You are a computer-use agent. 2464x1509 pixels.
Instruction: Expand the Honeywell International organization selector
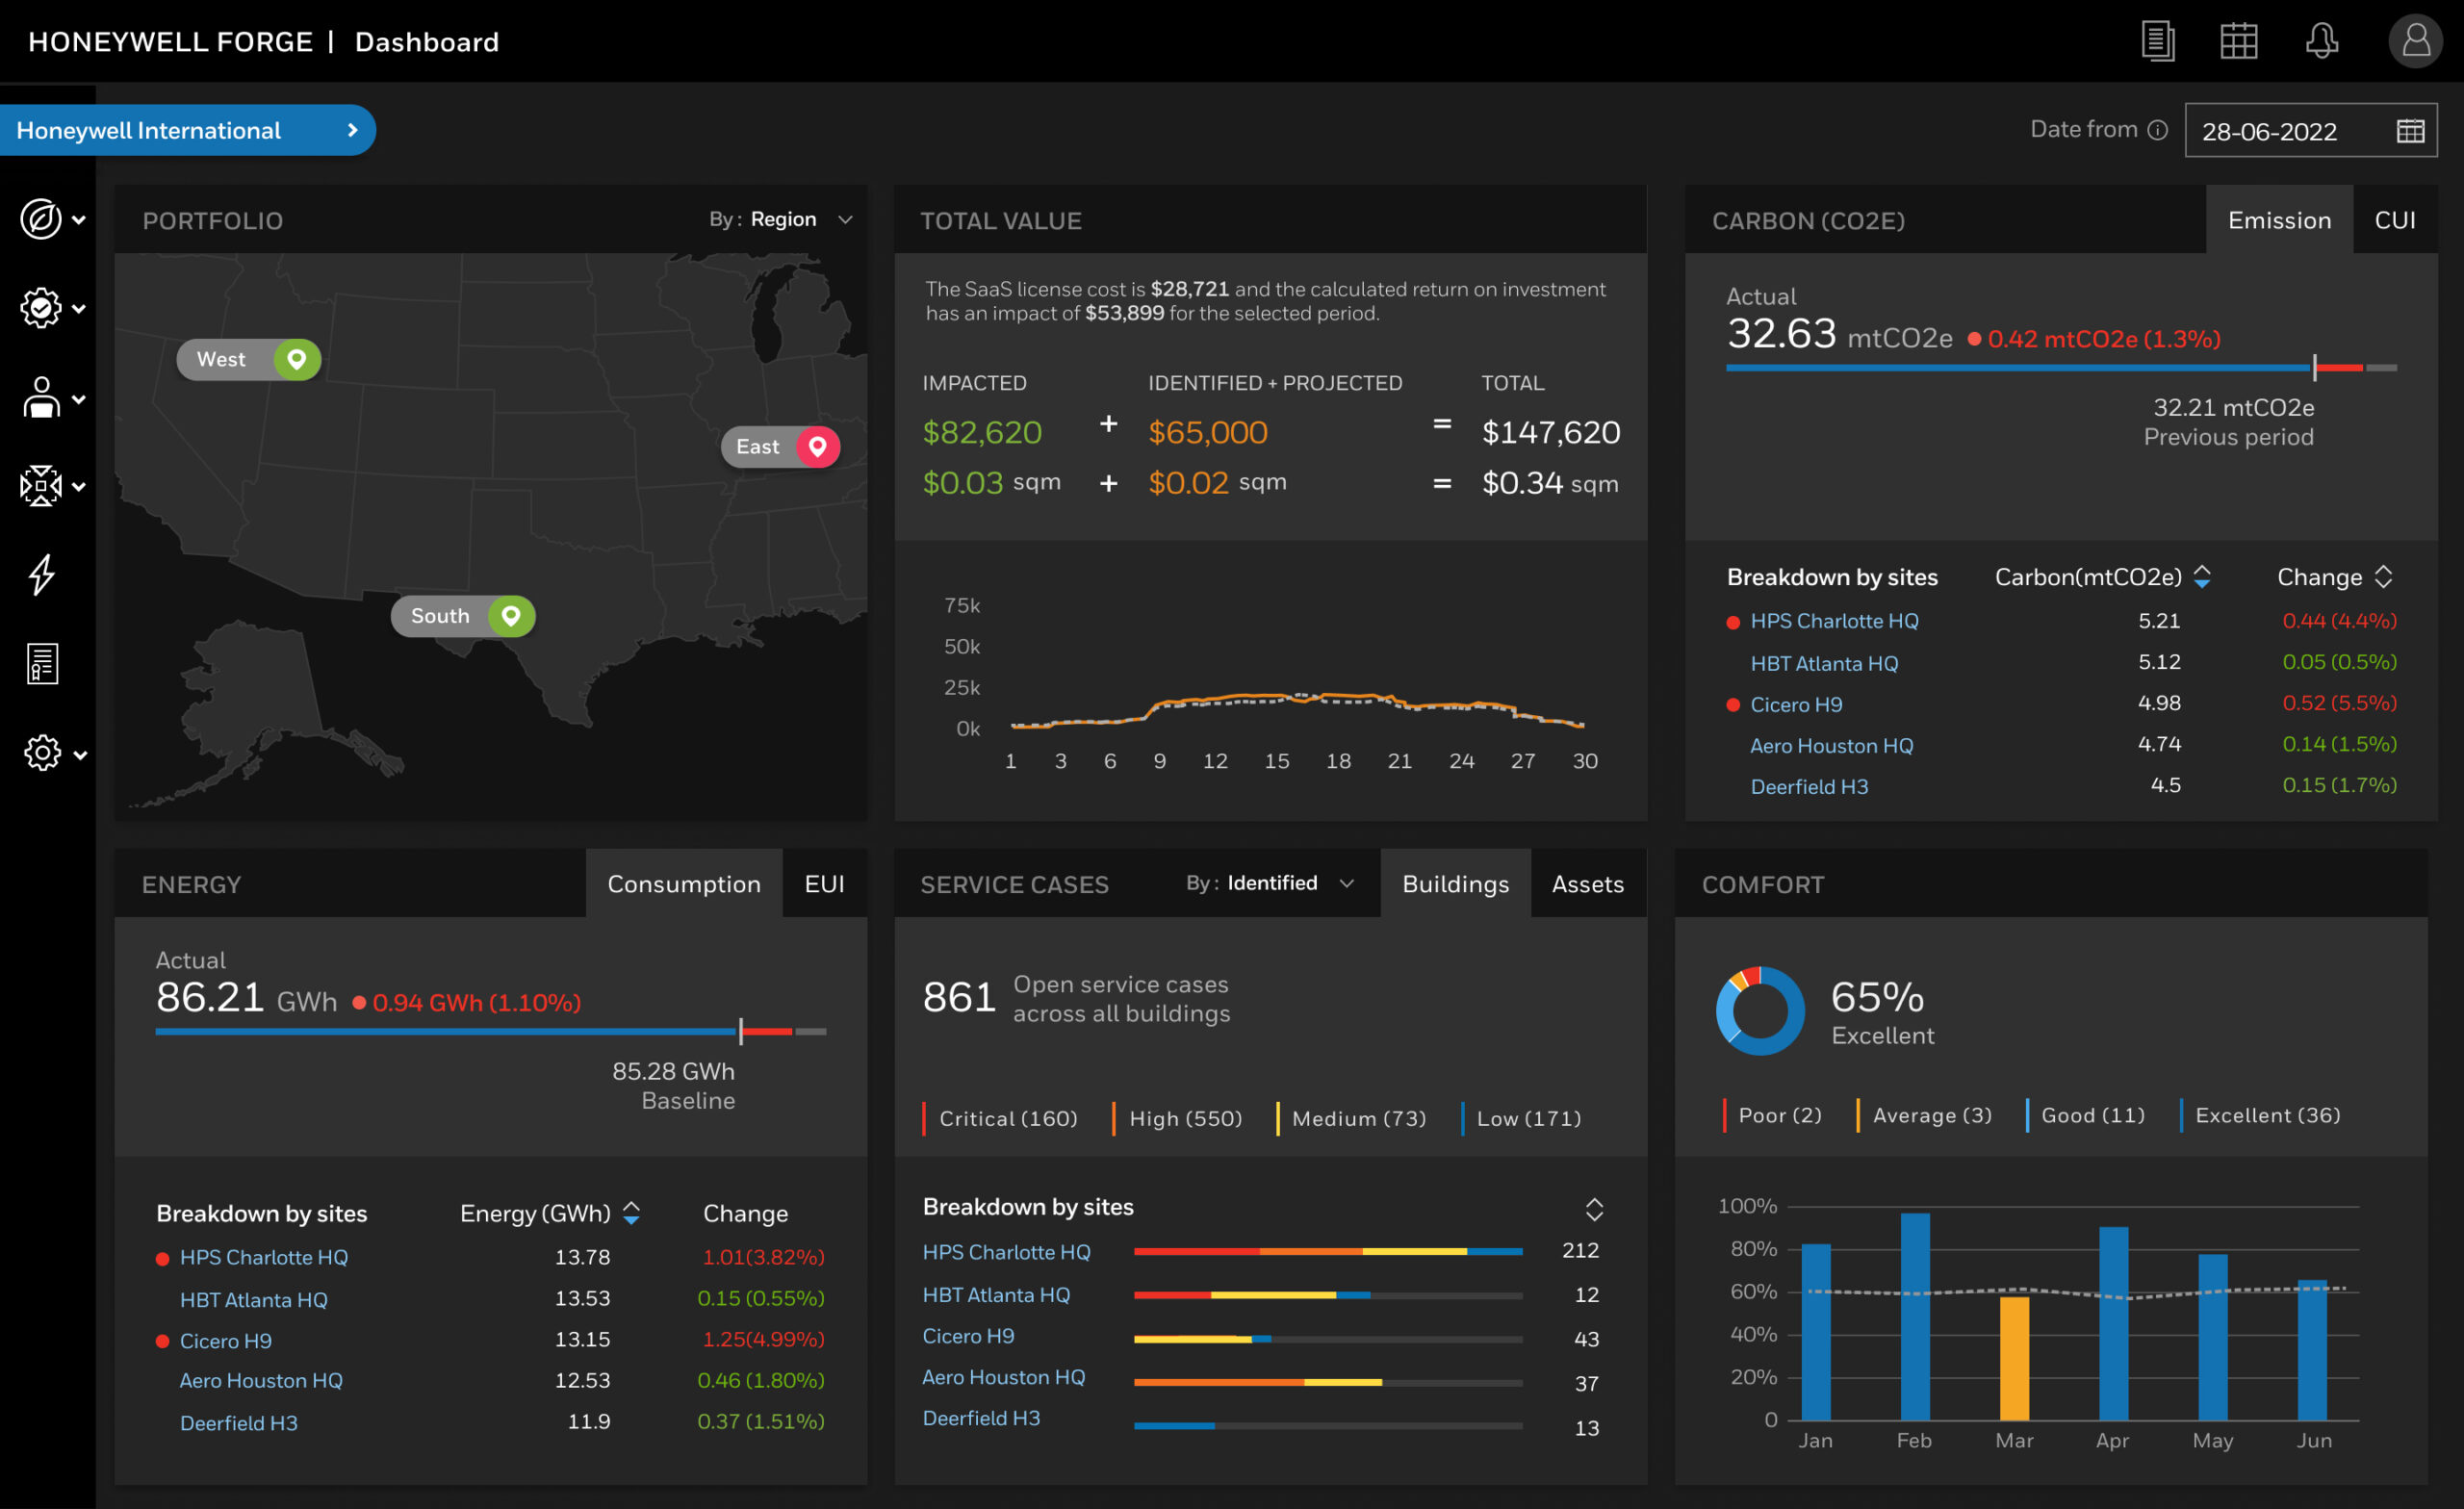tap(186, 130)
